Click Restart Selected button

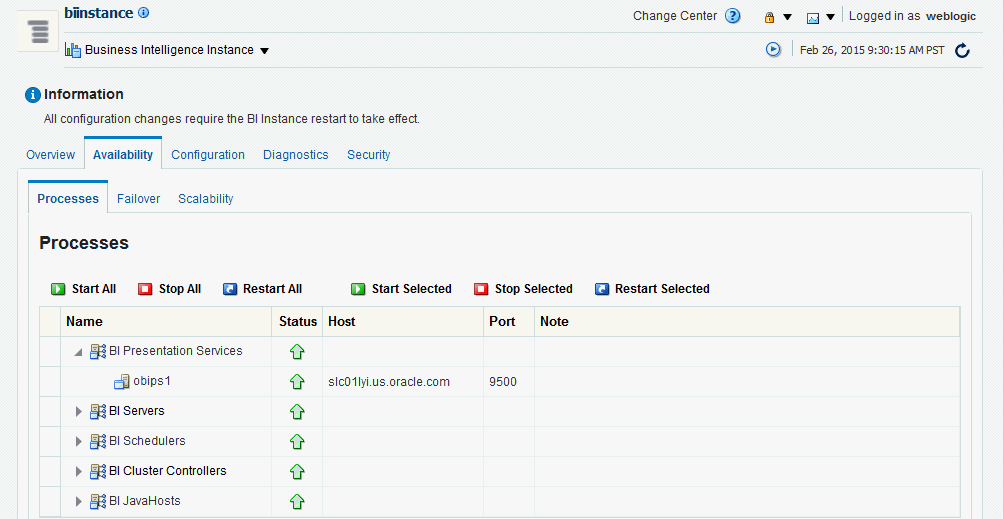click(652, 289)
